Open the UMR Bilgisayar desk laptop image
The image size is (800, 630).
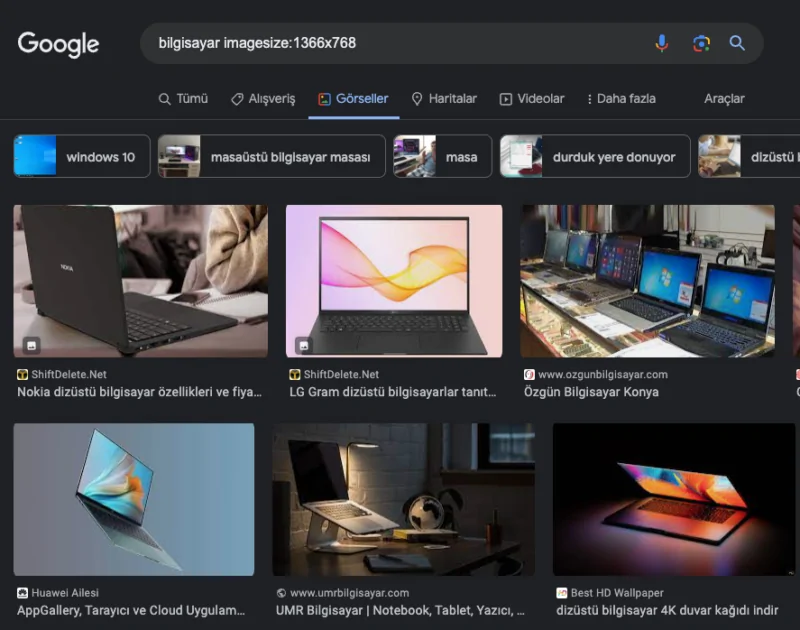click(404, 499)
